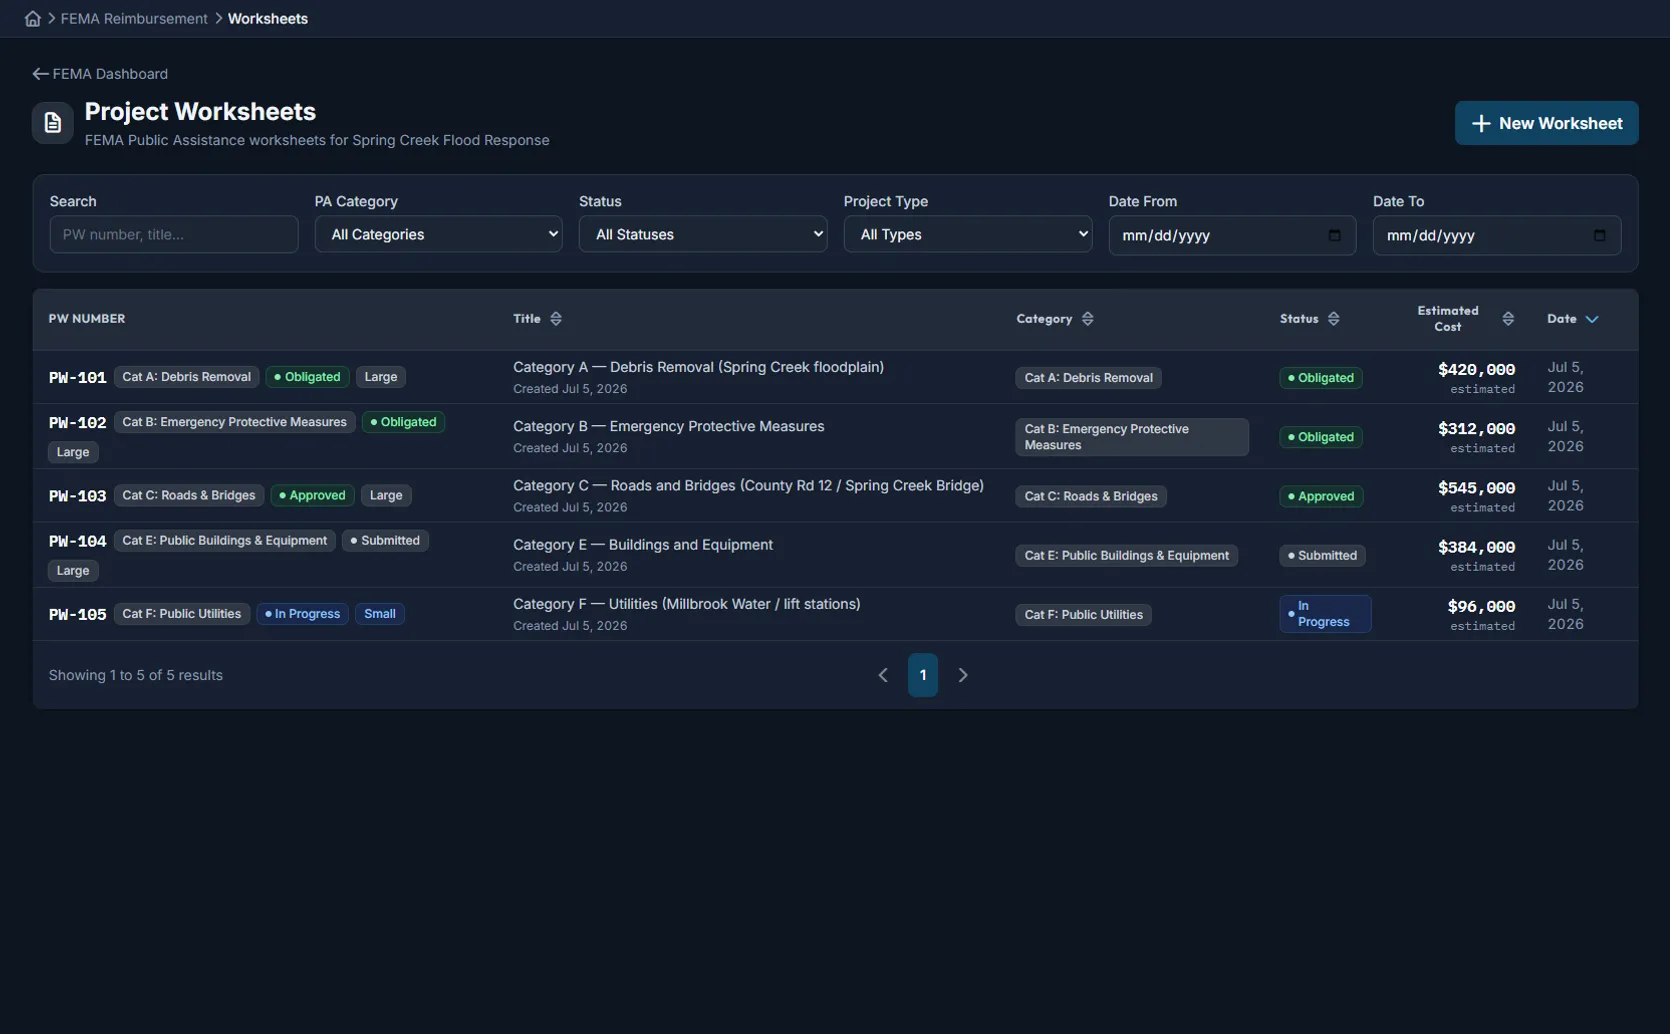Open worksheet PW-104
This screenshot has height=1034, width=1670.
coord(77,541)
